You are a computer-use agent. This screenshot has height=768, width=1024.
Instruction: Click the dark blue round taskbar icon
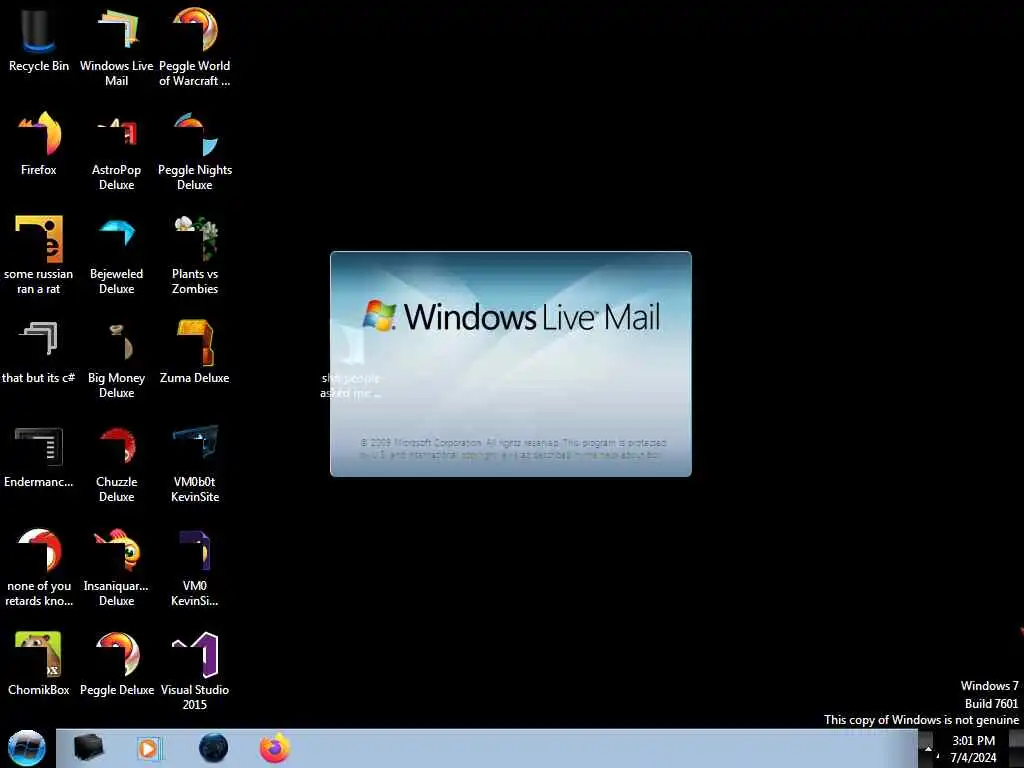(x=214, y=748)
